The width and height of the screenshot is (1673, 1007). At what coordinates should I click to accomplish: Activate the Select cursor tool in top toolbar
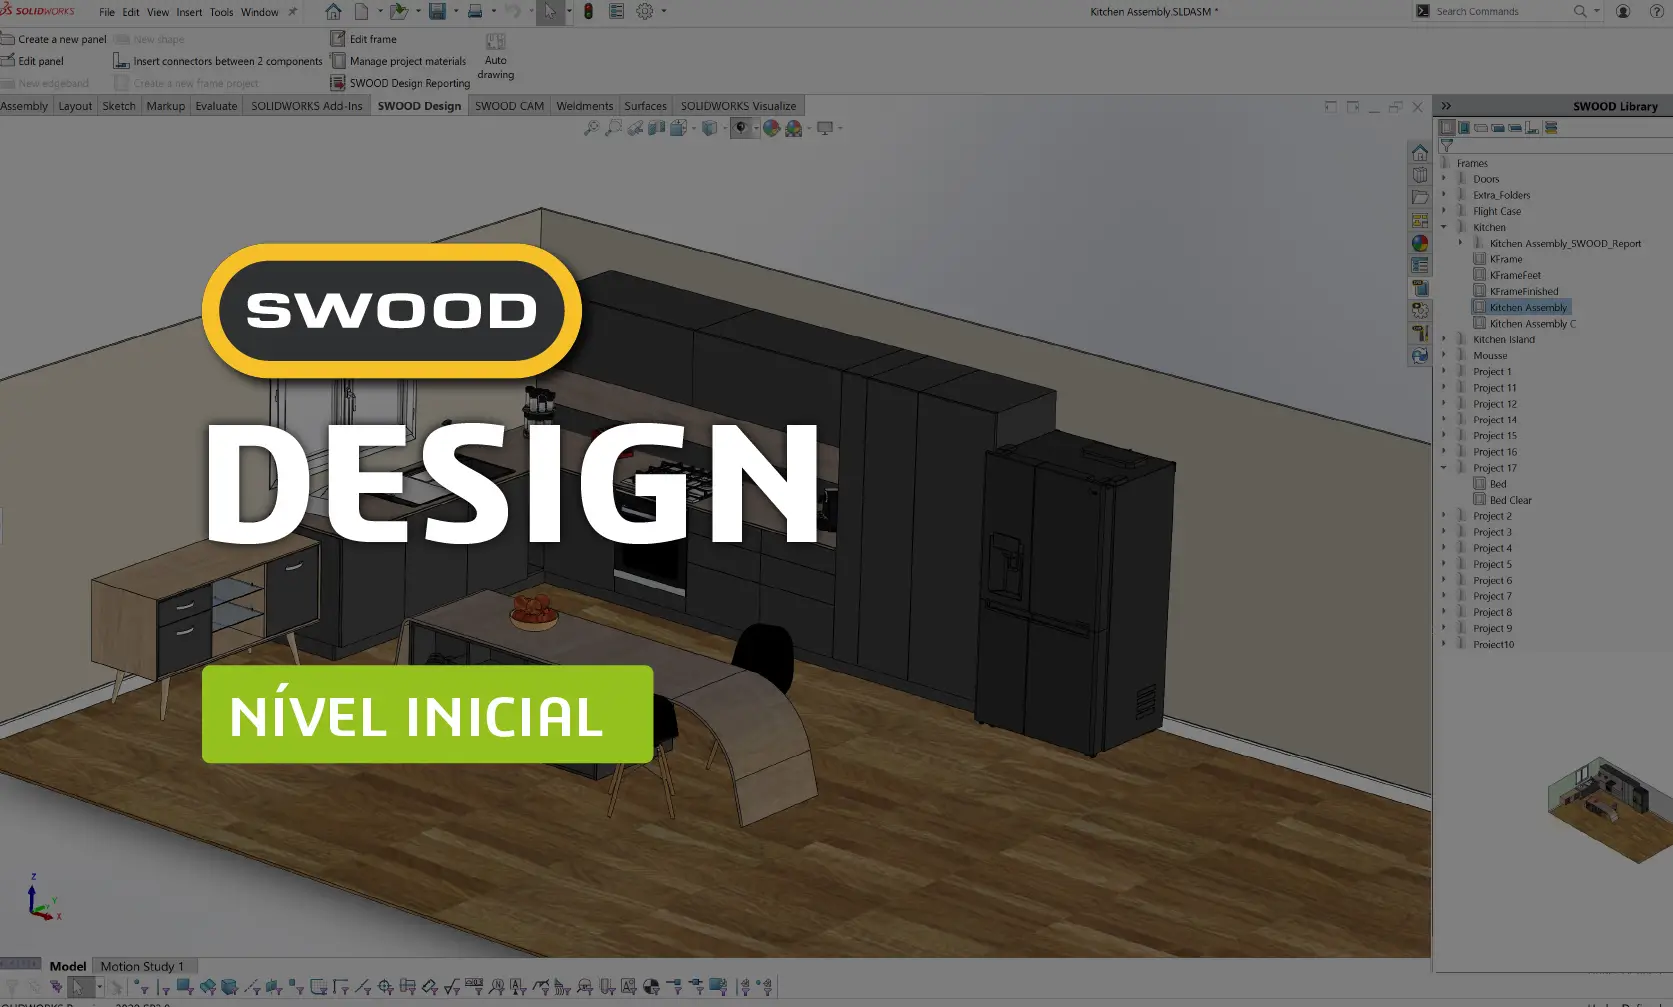(x=550, y=12)
